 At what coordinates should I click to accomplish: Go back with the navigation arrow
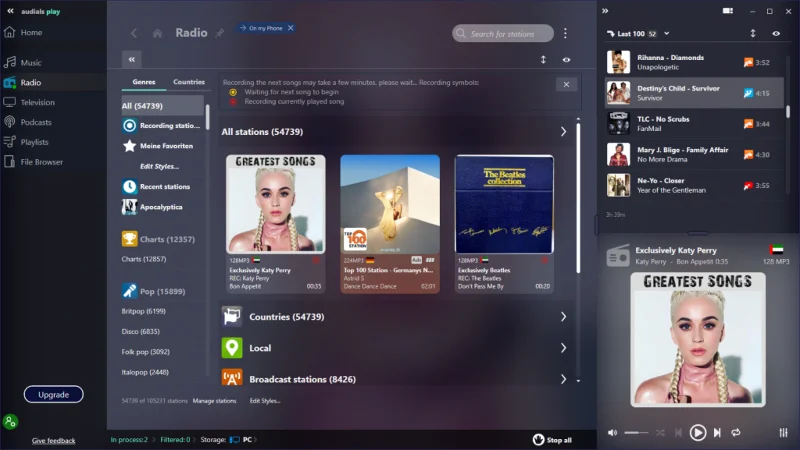click(134, 33)
